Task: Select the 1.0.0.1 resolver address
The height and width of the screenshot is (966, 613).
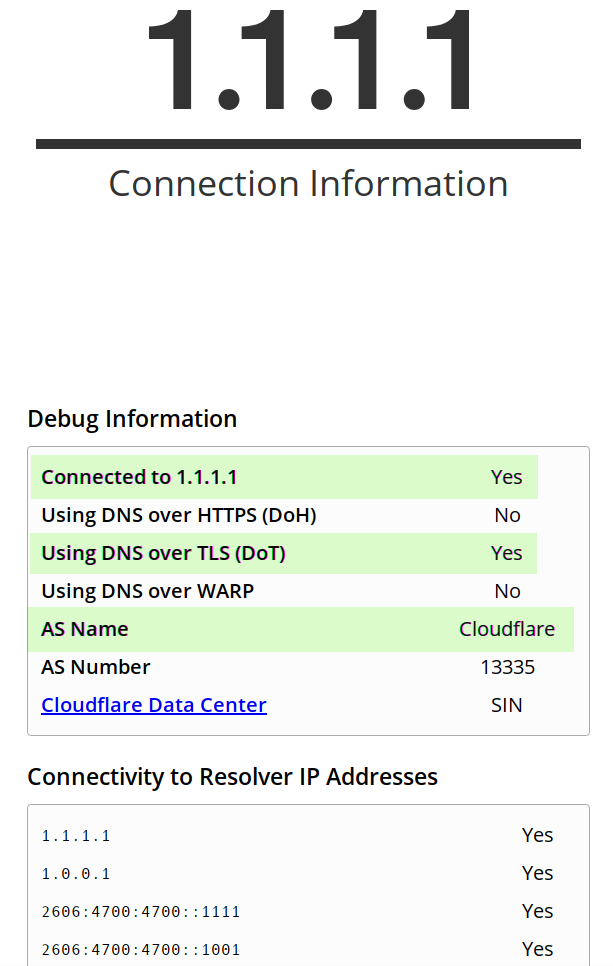Action: click(76, 874)
